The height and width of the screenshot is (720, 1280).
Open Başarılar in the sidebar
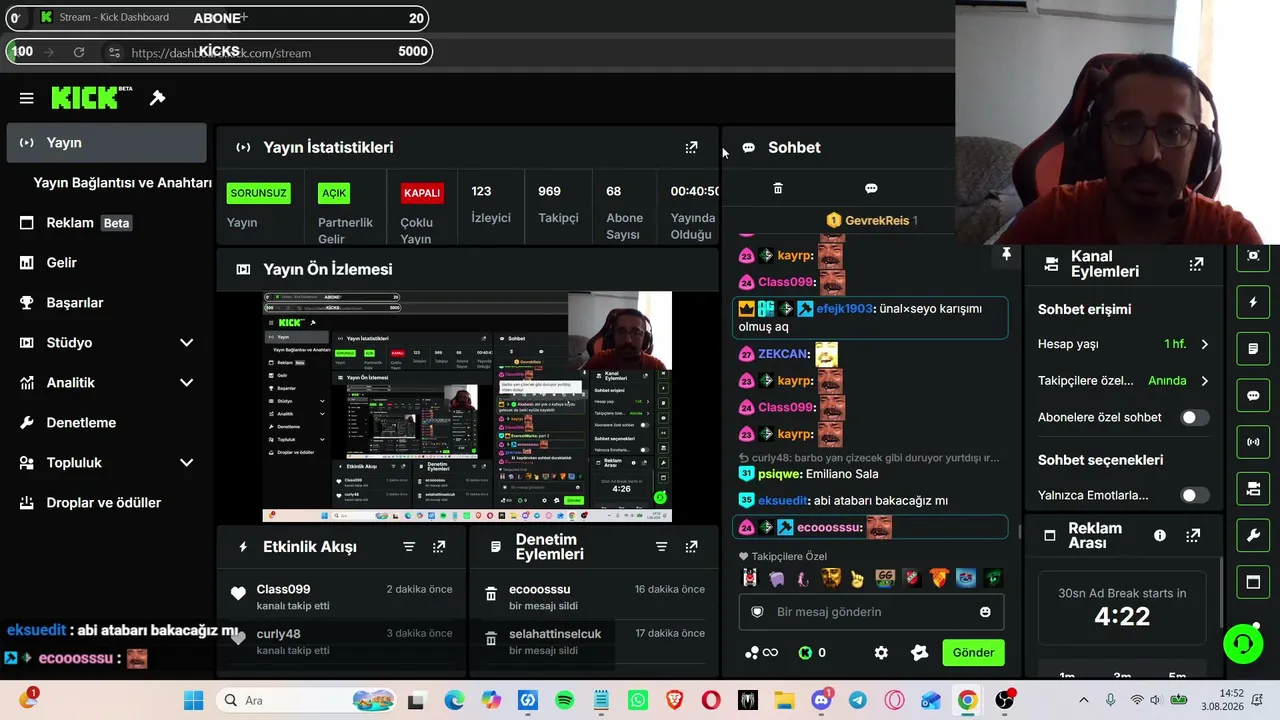tap(106, 303)
